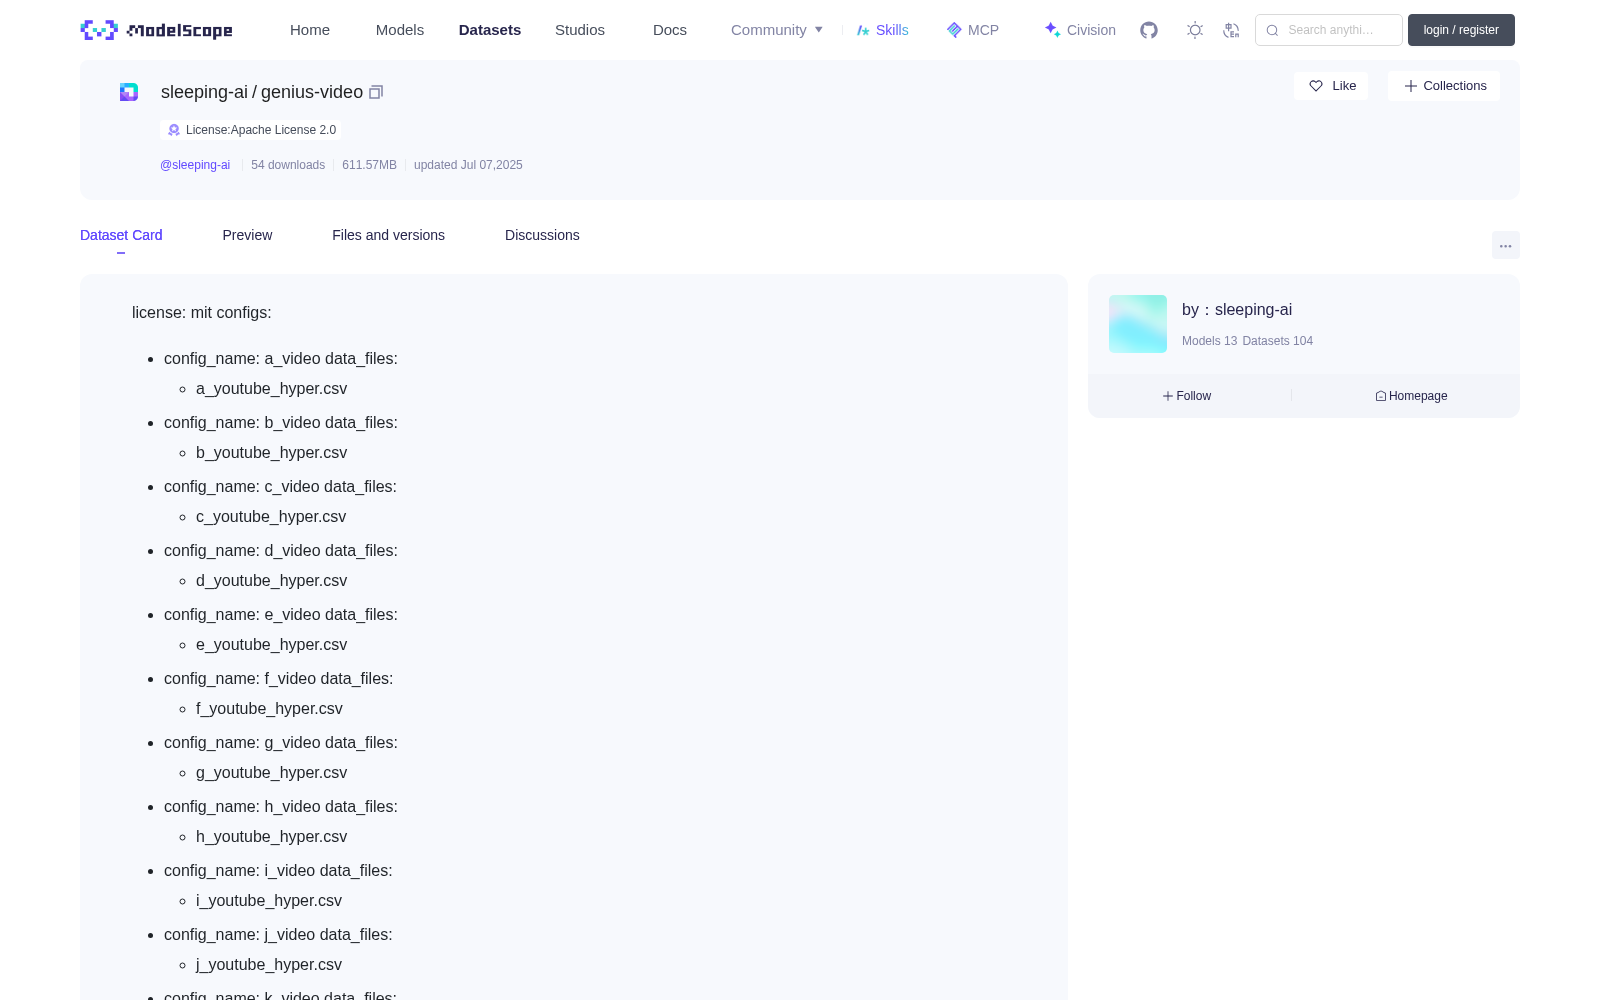1600x1000 pixels.
Task: Click the h_youtube_hyper.csv entry
Action: 271,837
